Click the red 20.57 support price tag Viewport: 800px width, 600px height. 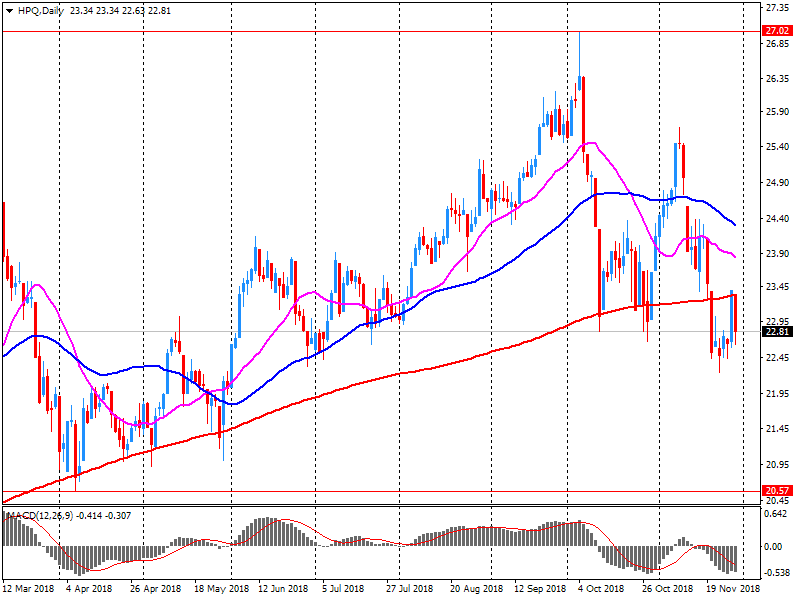777,491
